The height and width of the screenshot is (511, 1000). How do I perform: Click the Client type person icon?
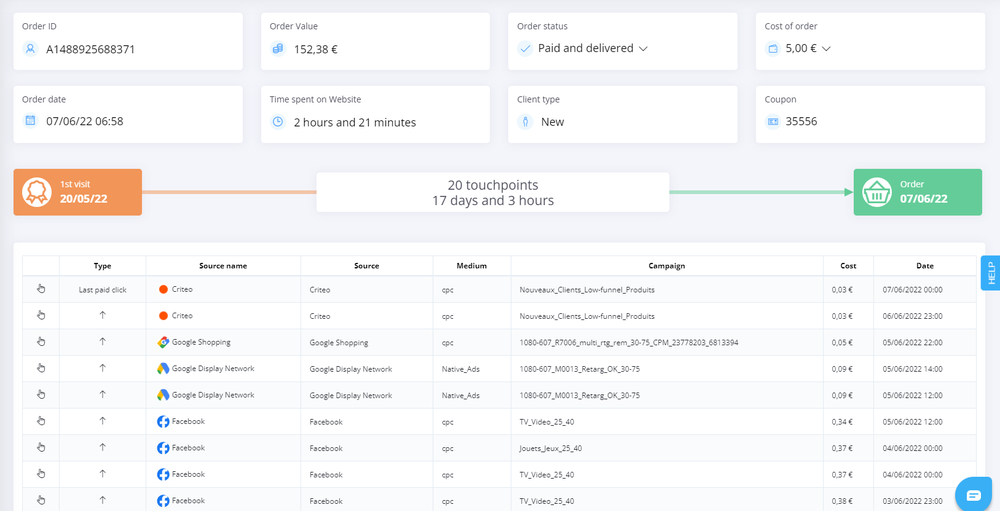(x=526, y=122)
